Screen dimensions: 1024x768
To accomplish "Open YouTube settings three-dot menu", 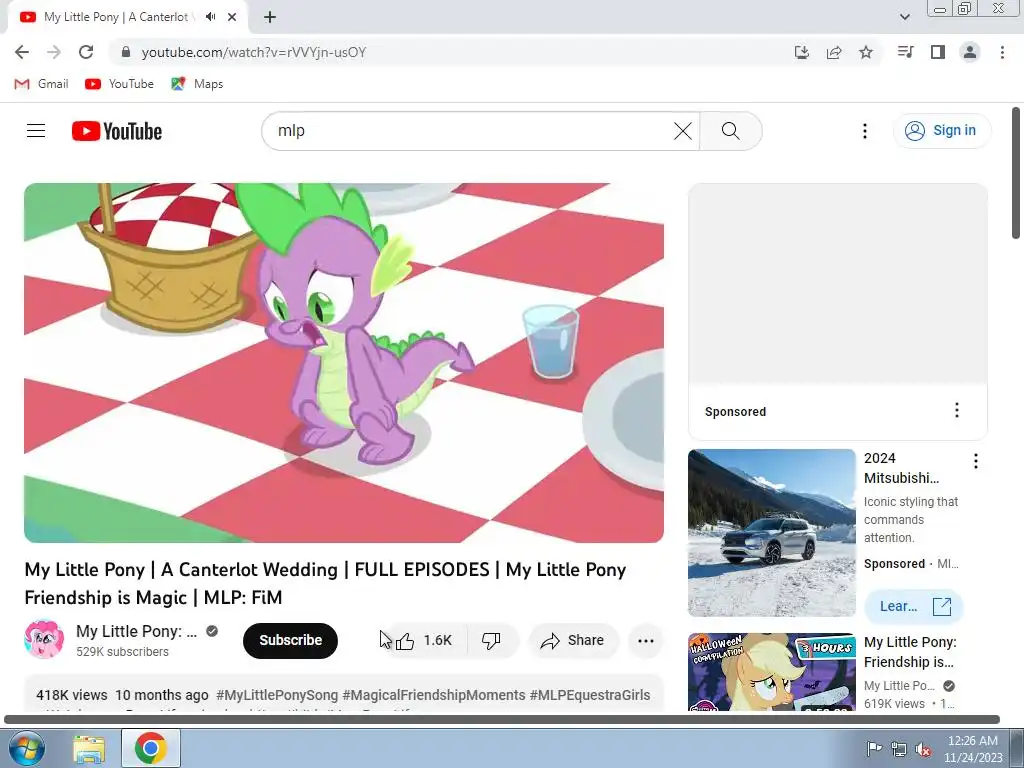I will (x=865, y=131).
